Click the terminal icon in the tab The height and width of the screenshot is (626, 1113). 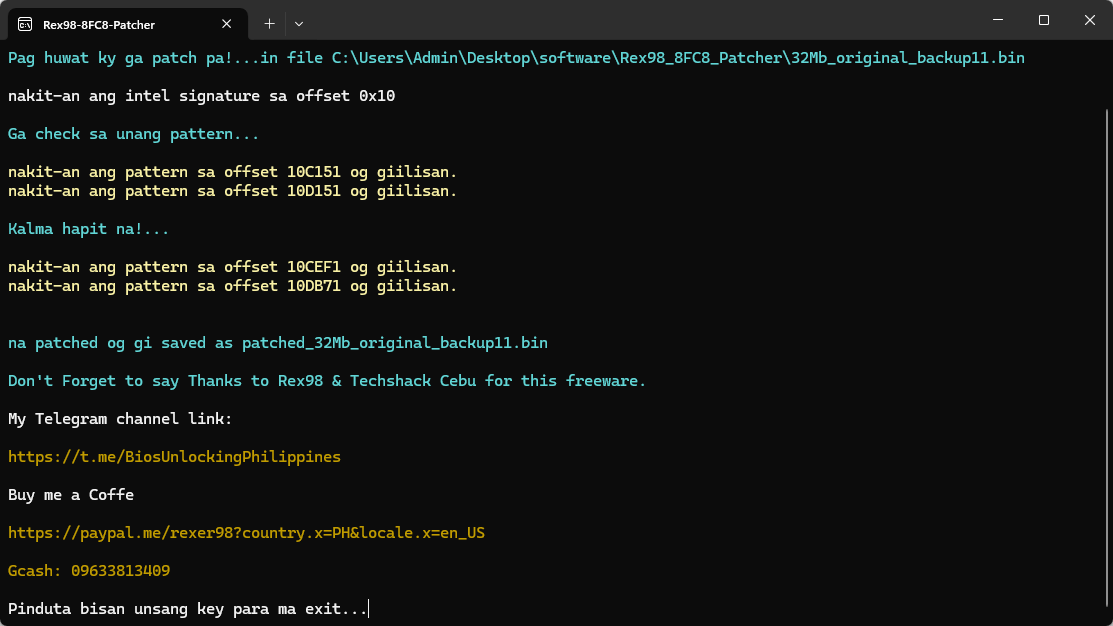(x=25, y=24)
